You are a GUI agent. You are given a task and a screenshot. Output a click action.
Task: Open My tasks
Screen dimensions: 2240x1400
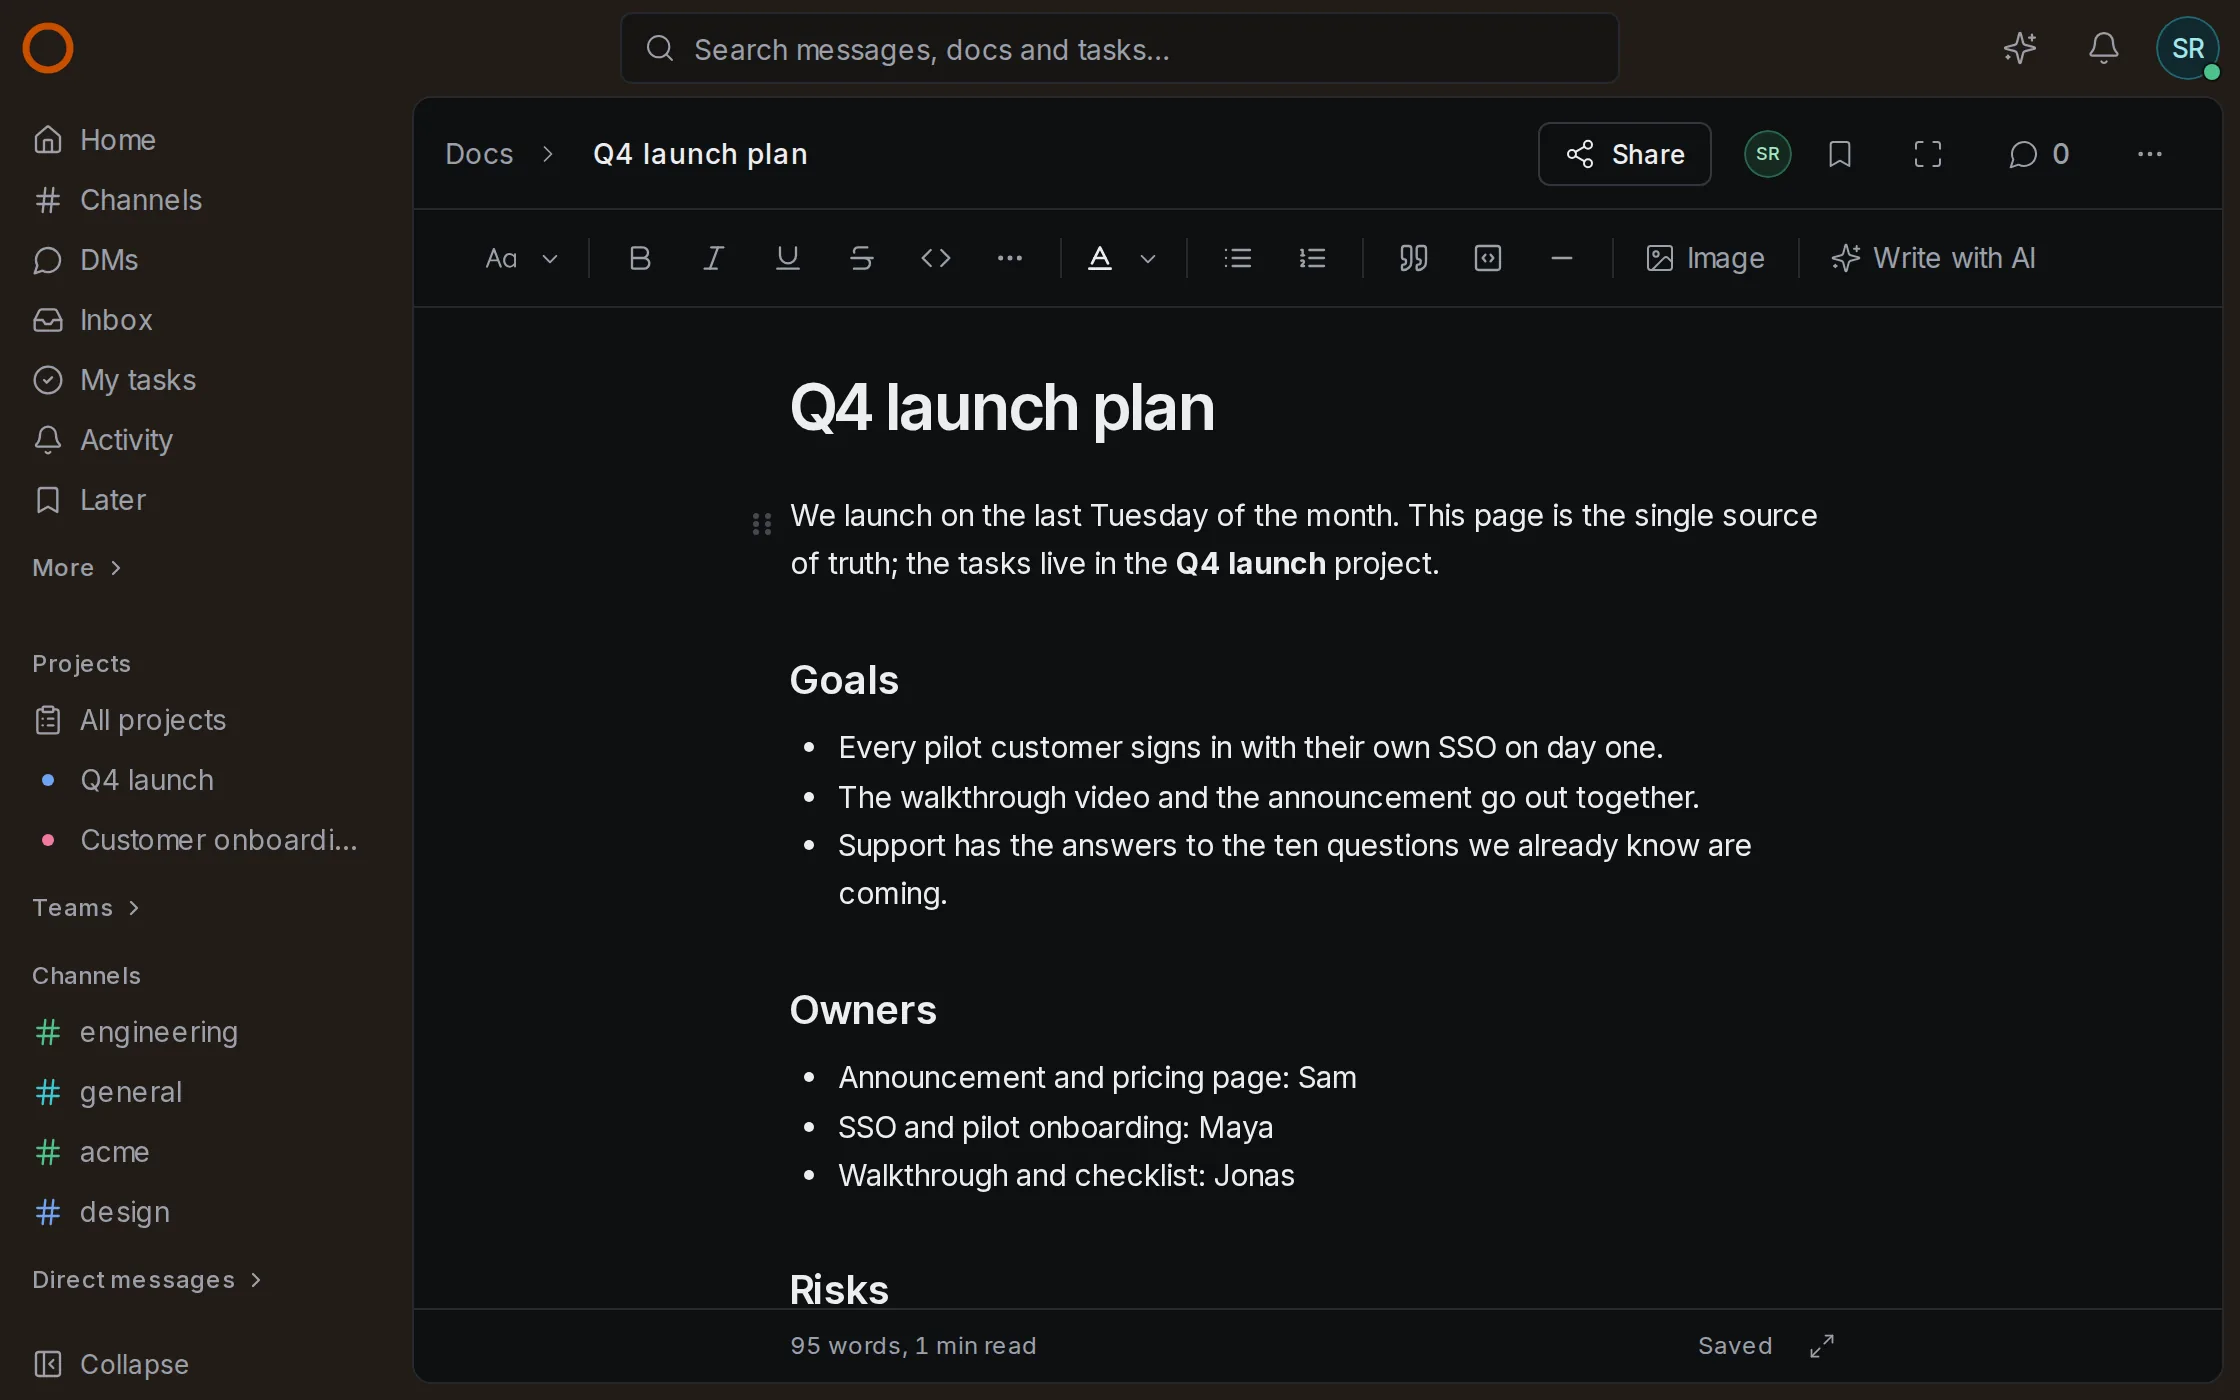206,380
